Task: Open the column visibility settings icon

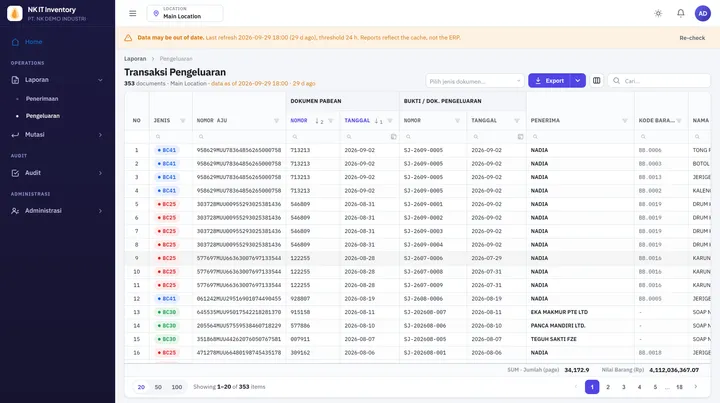Action: point(596,80)
